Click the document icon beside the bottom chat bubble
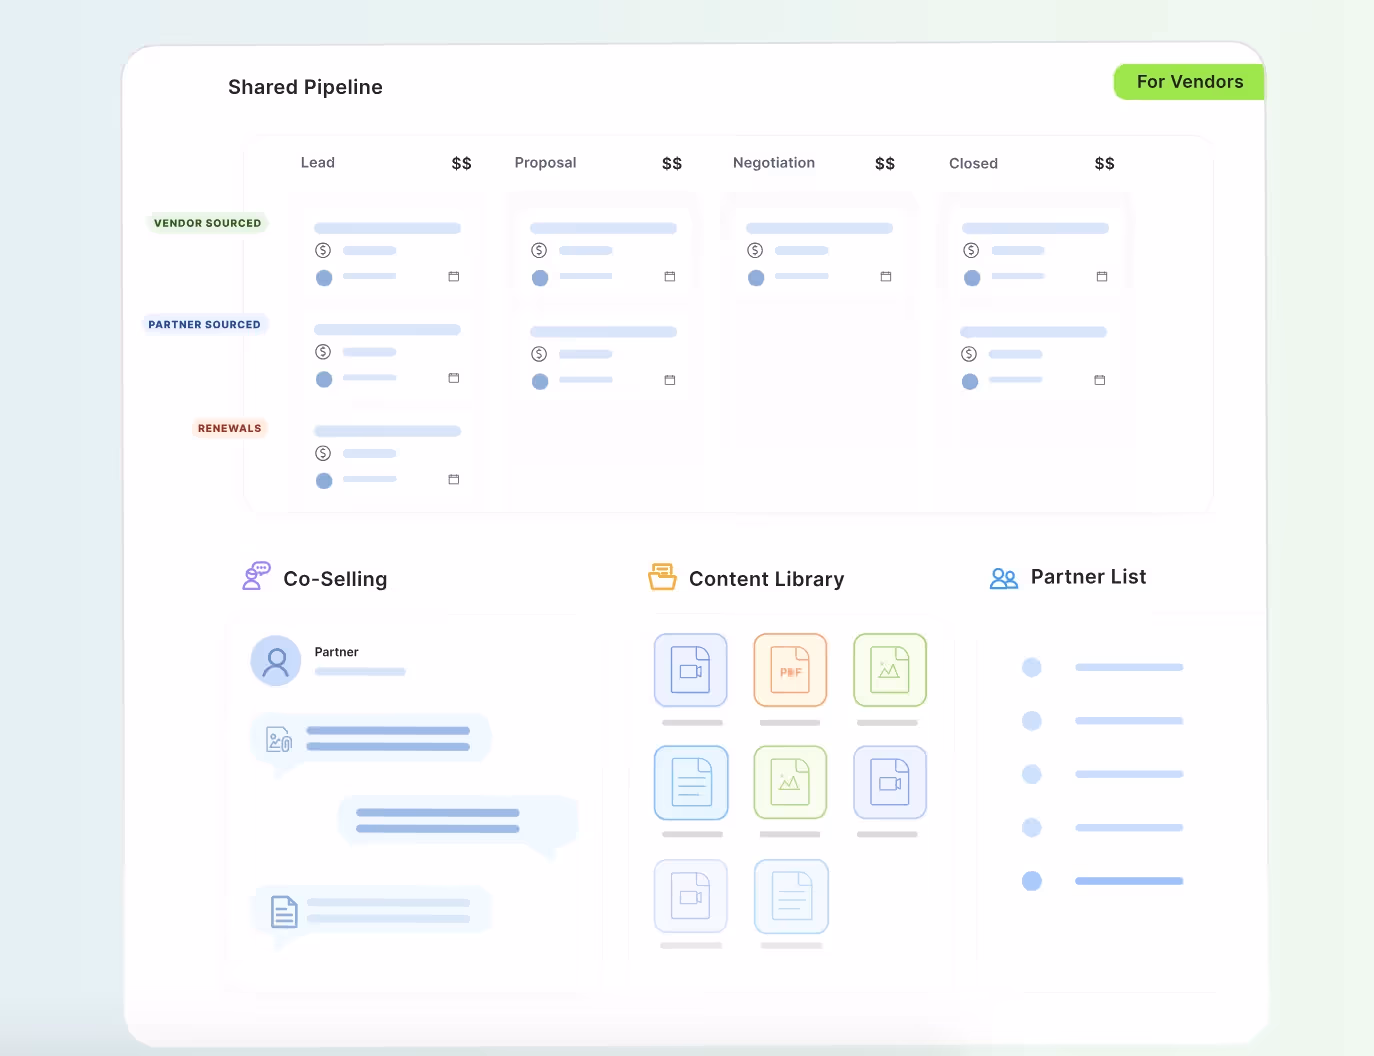Screen dimensions: 1374x1056 [x=283, y=910]
